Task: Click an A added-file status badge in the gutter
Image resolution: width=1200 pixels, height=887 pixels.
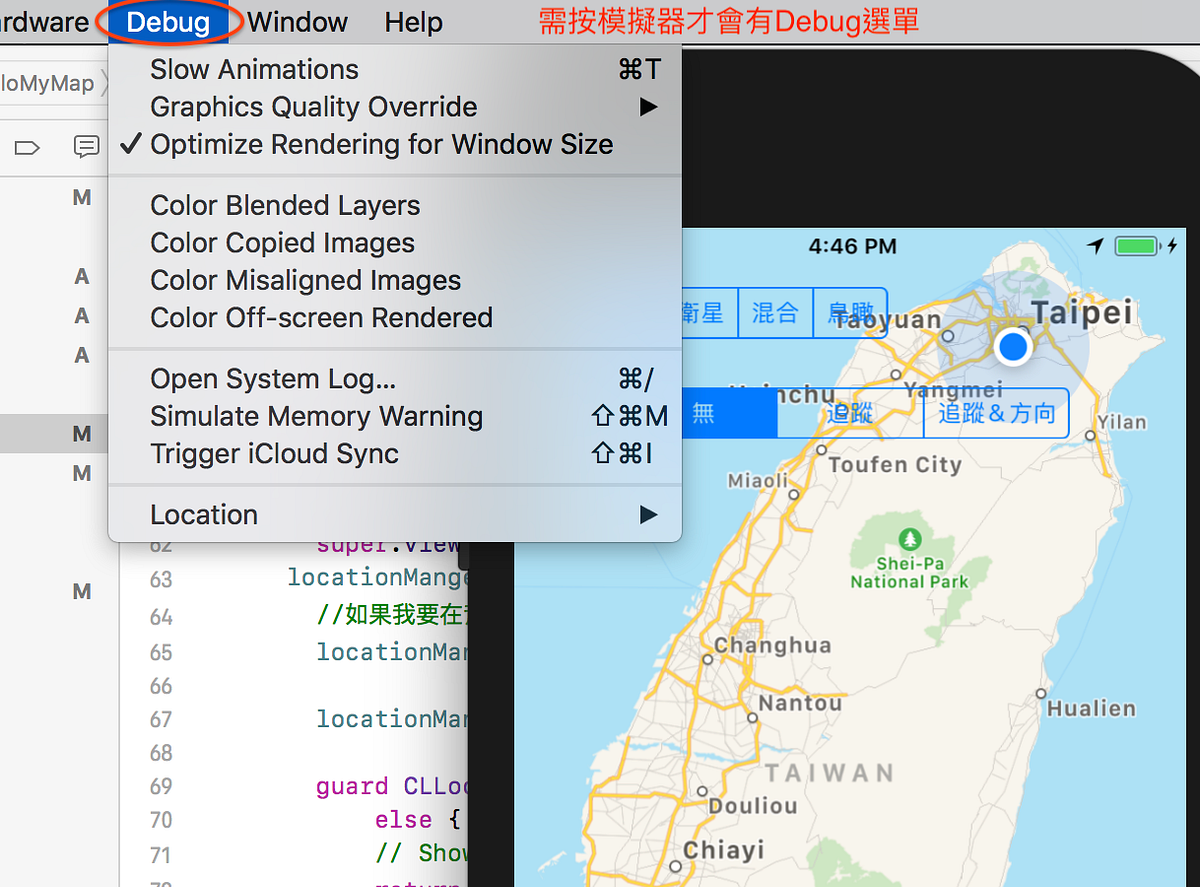Action: [x=82, y=276]
